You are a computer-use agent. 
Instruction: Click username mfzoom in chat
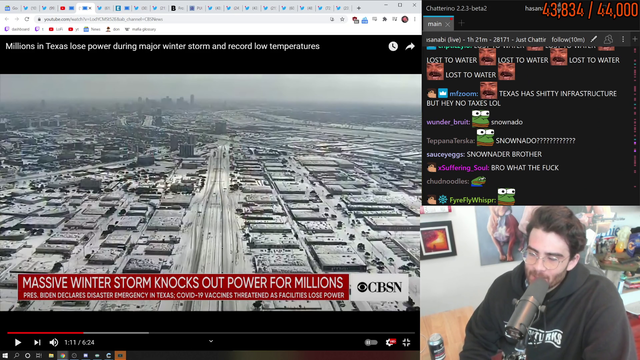(463, 93)
